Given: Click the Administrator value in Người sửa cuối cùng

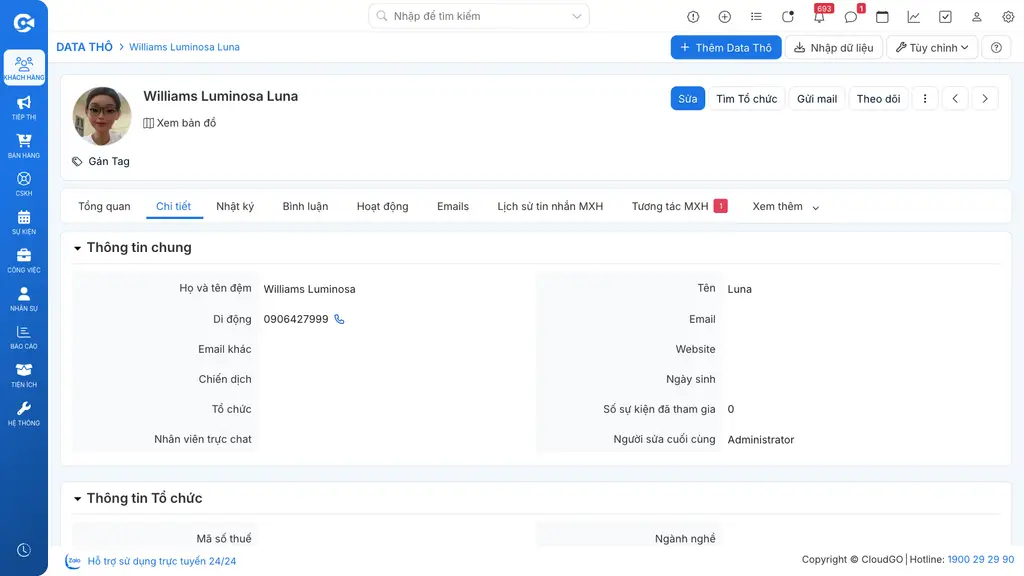Looking at the screenshot, I should click(x=761, y=440).
